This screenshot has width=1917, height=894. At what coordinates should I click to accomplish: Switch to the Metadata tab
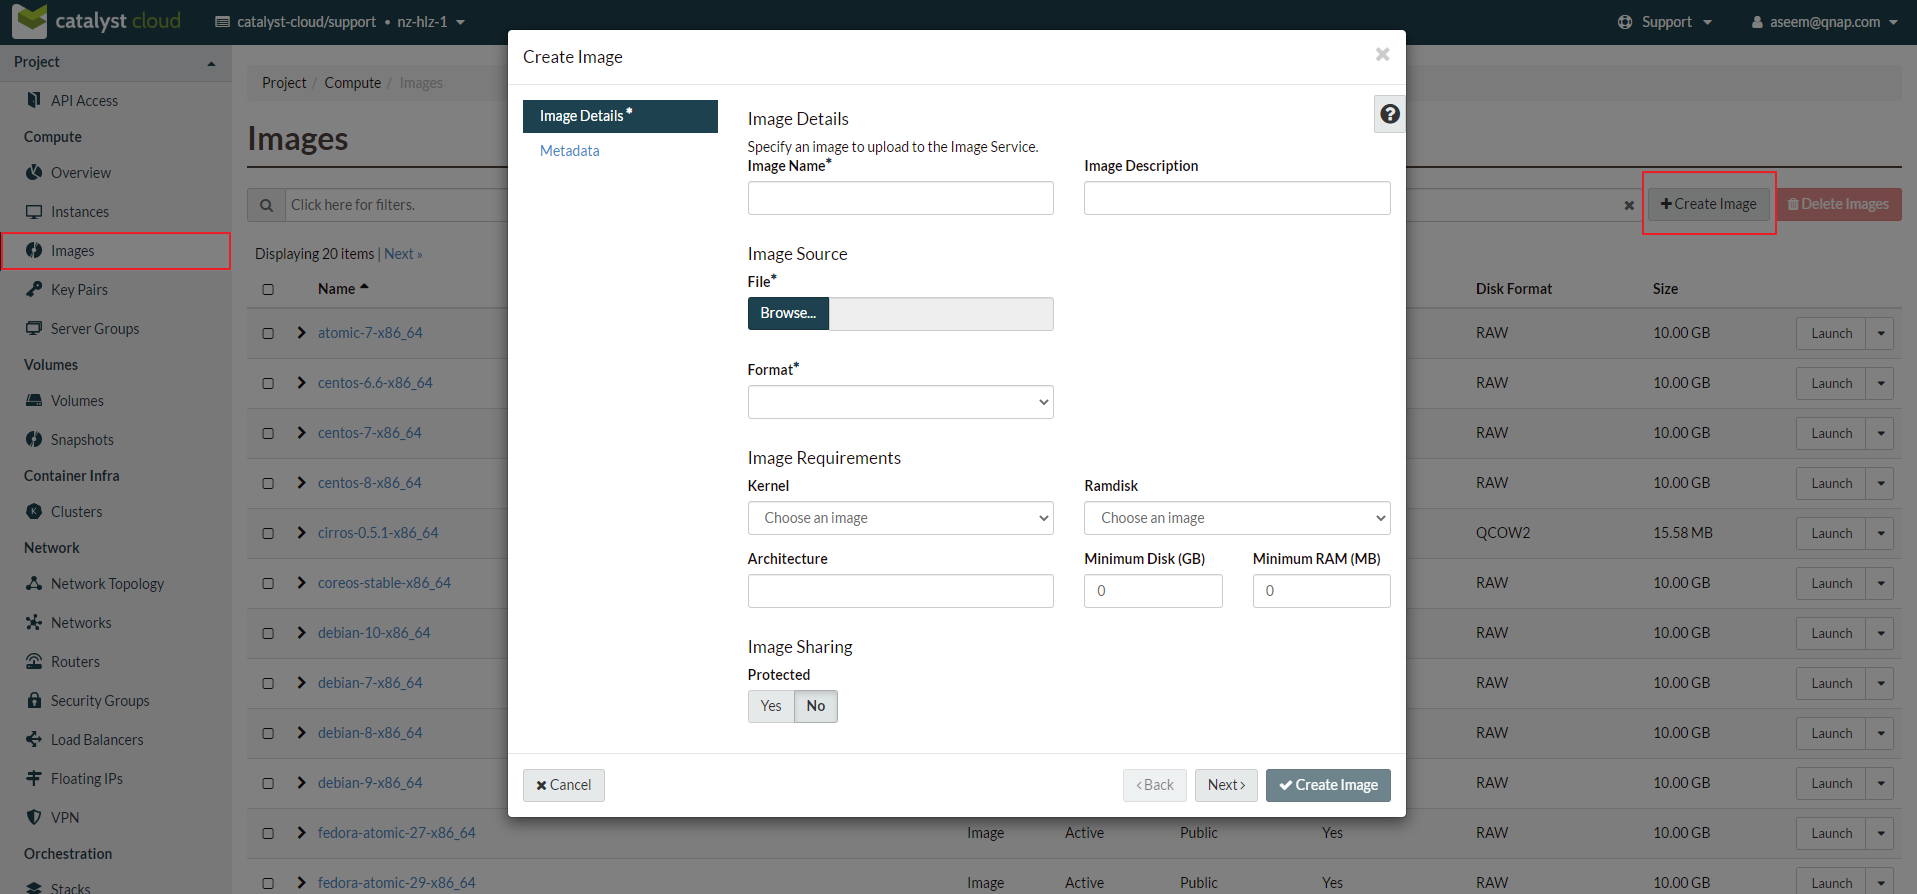coord(570,151)
